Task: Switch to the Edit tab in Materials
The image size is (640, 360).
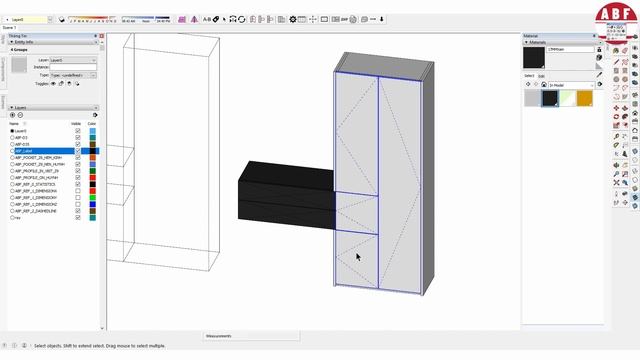Action: (x=541, y=76)
